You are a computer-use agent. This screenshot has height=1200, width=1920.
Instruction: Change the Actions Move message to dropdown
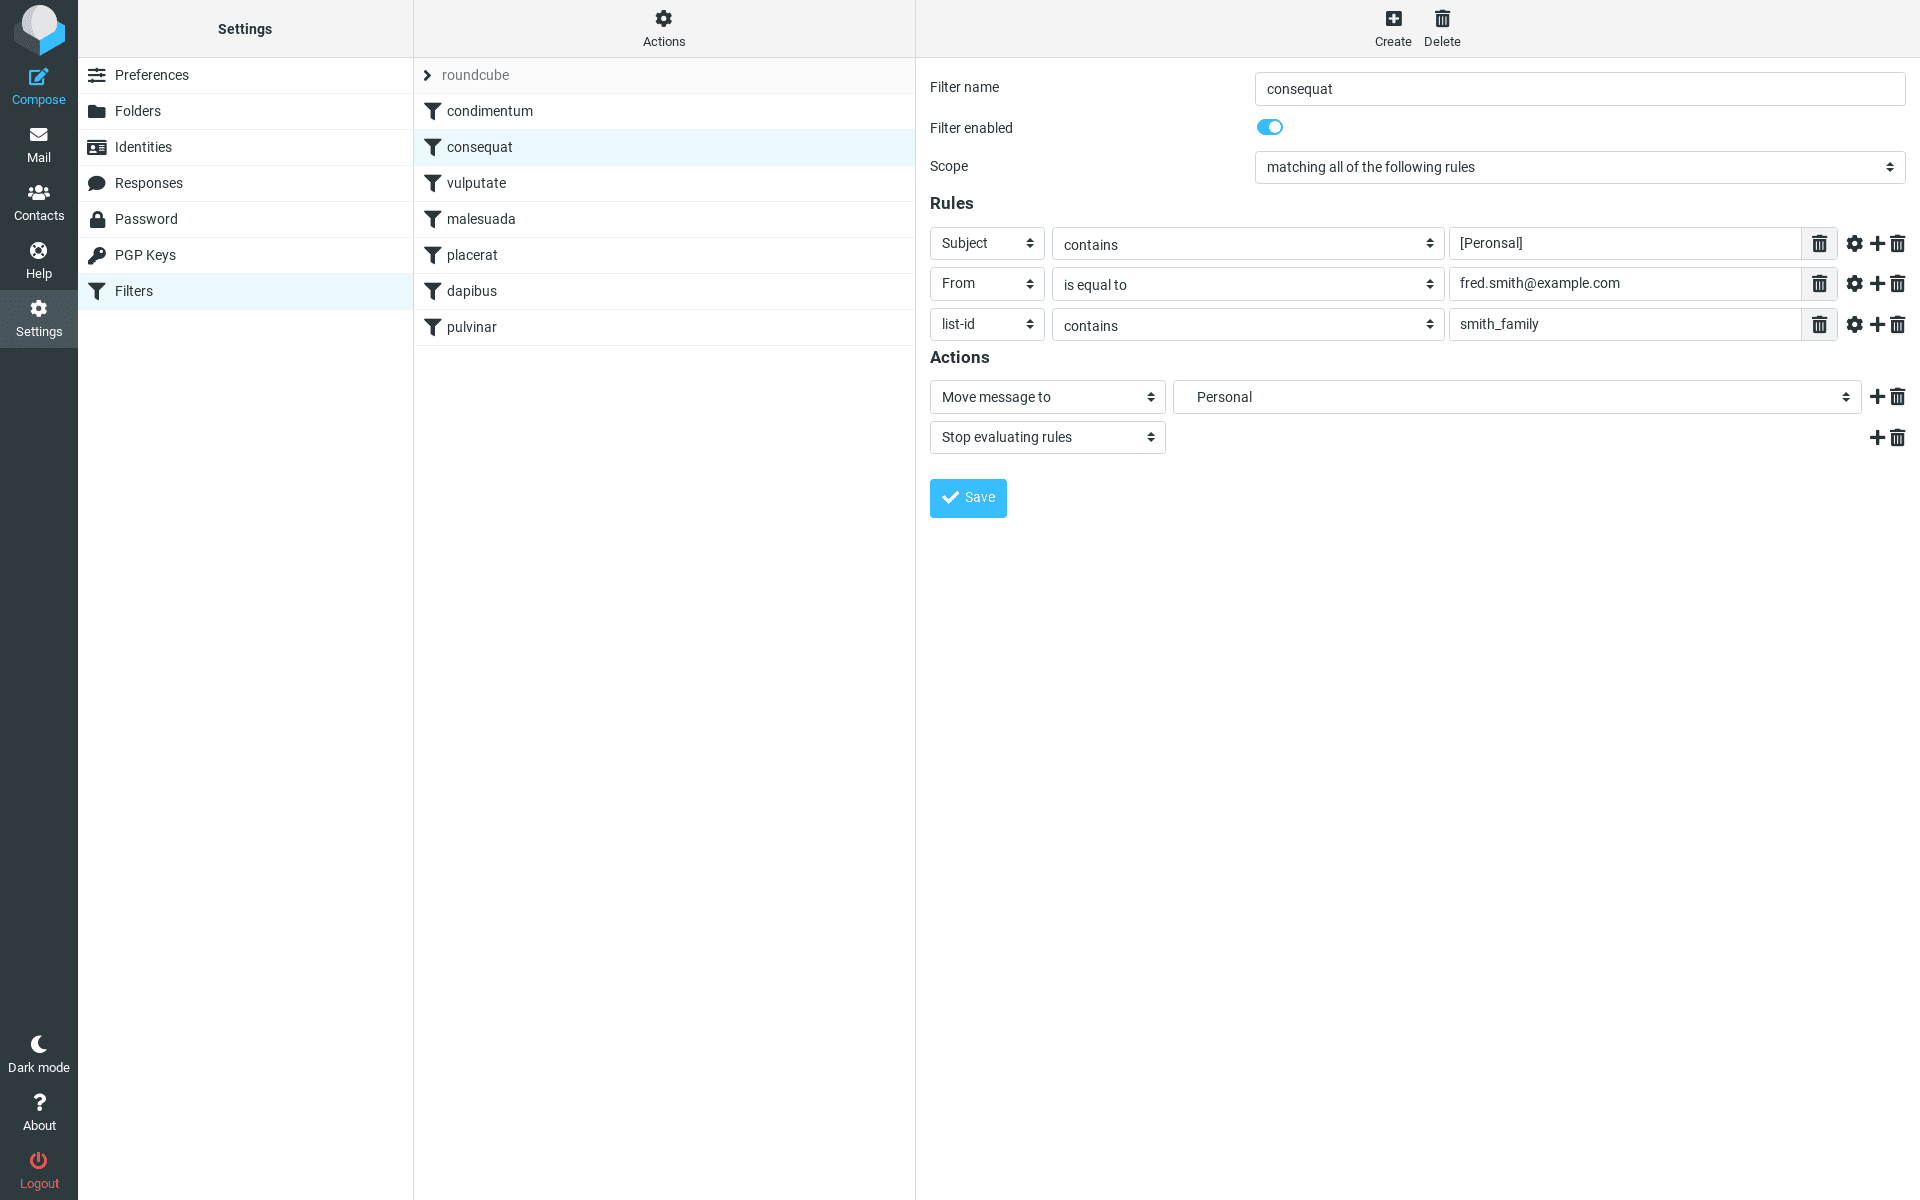coord(1046,397)
